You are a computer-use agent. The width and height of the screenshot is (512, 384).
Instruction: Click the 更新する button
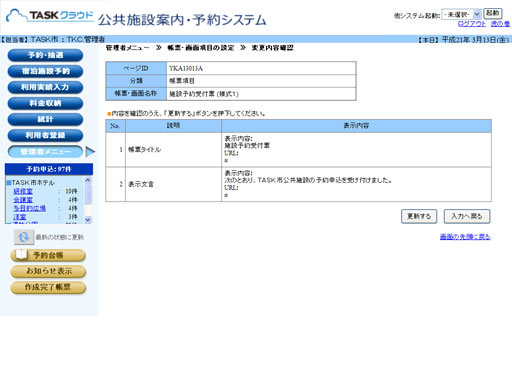pyautogui.click(x=419, y=216)
